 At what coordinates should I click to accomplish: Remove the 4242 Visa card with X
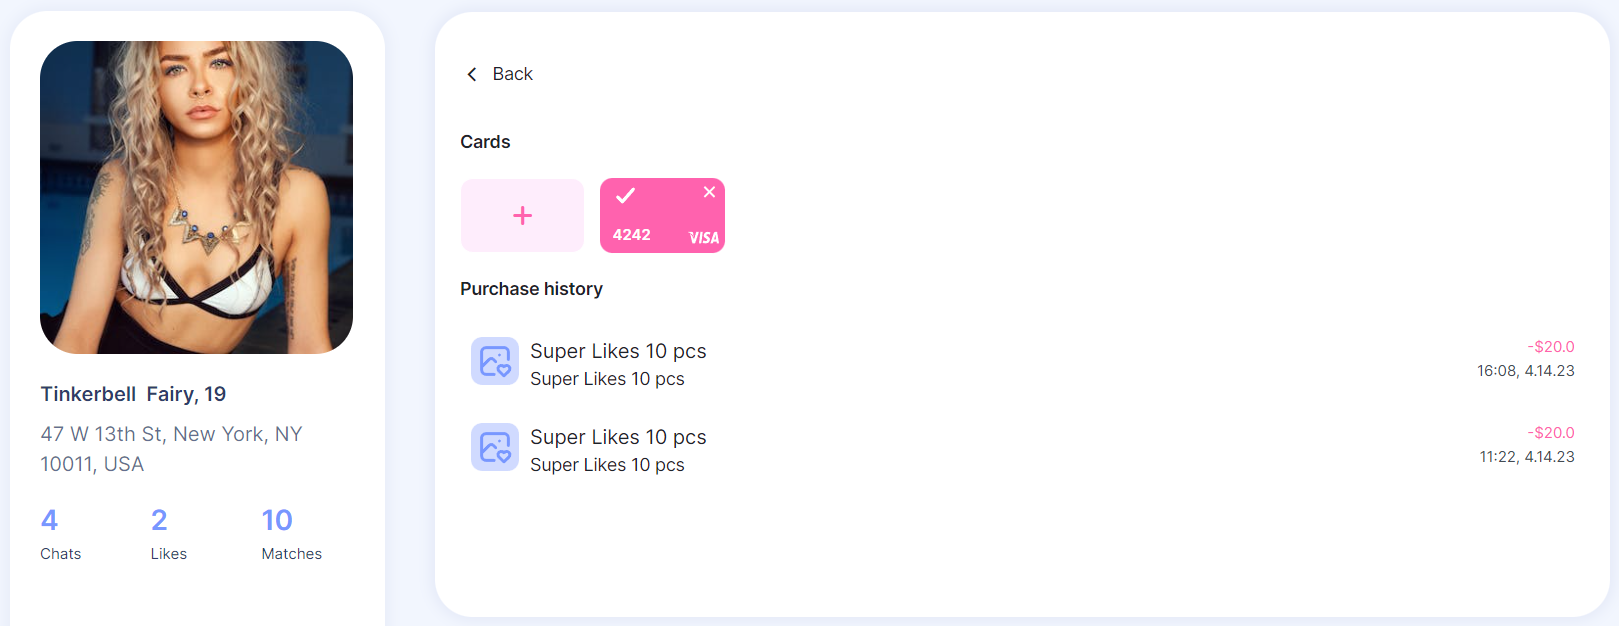tap(709, 192)
